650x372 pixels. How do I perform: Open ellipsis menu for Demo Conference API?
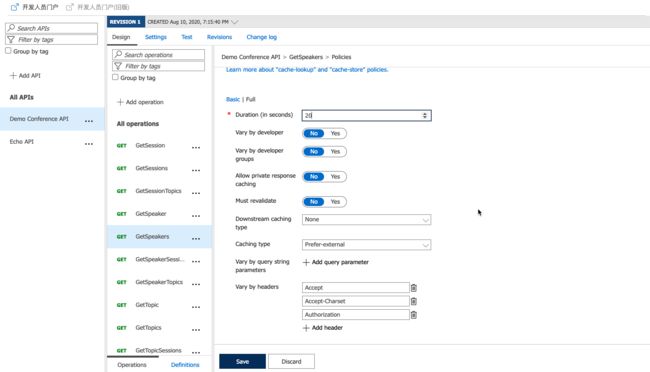tap(89, 121)
